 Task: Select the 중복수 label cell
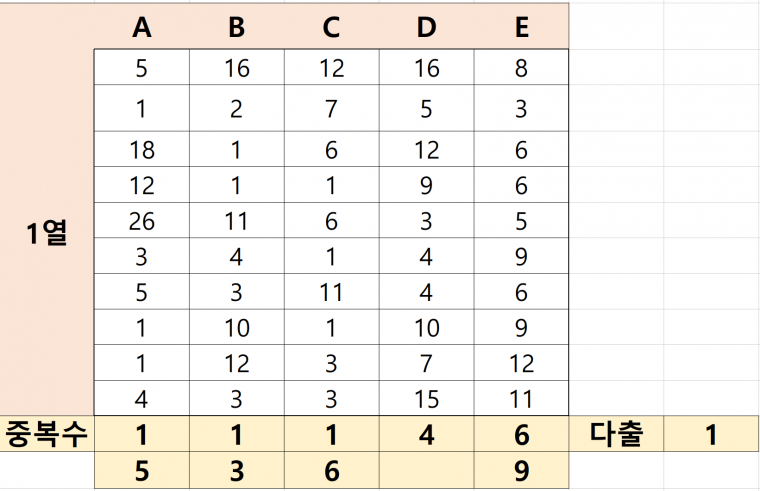pos(47,433)
